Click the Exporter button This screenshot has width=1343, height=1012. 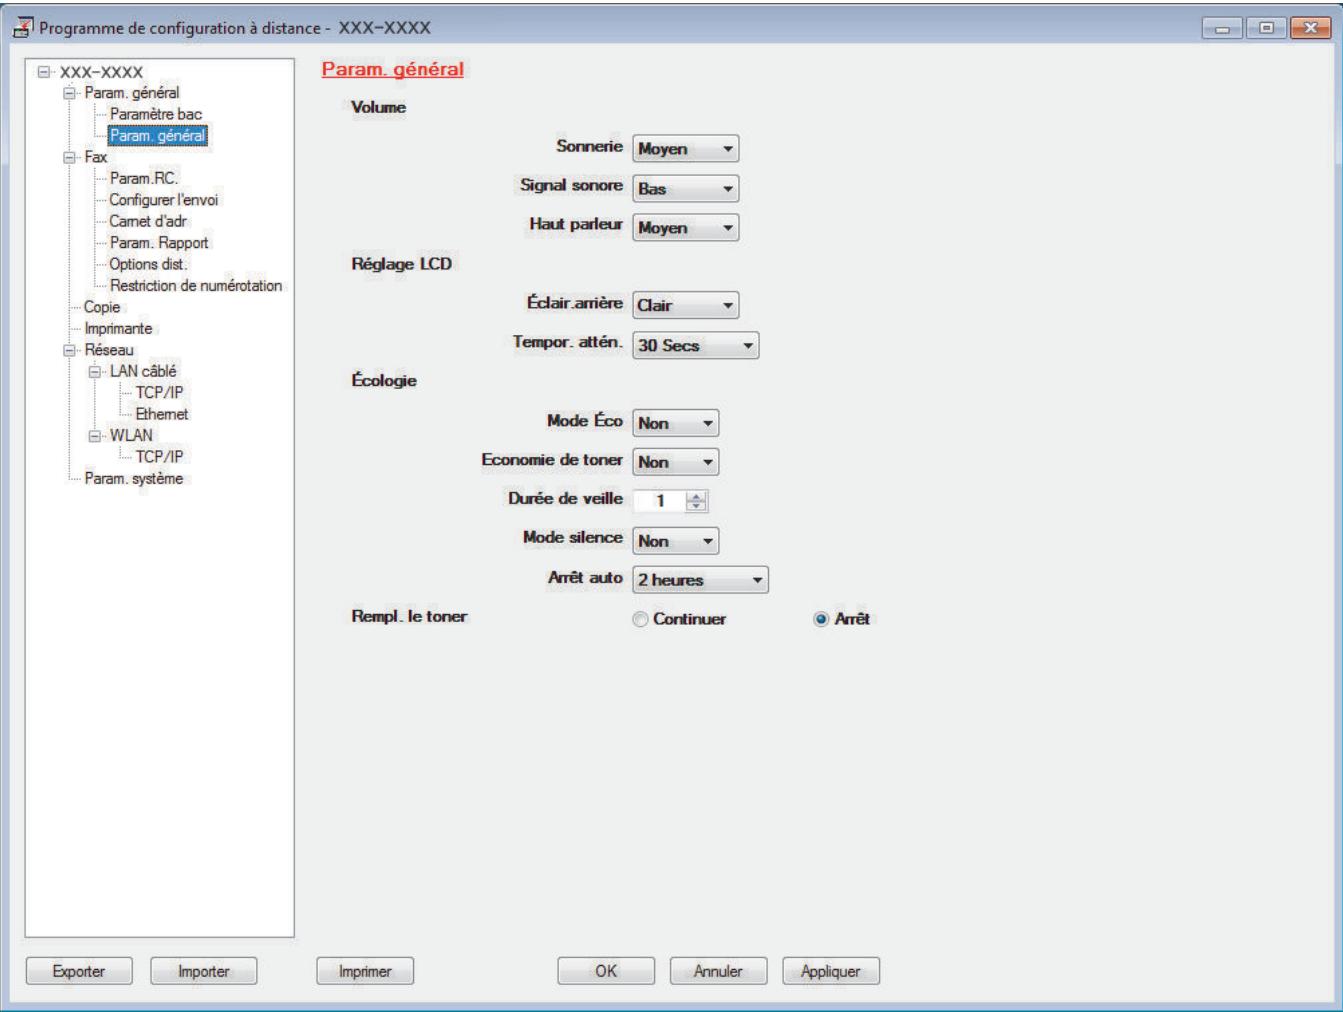coord(79,971)
